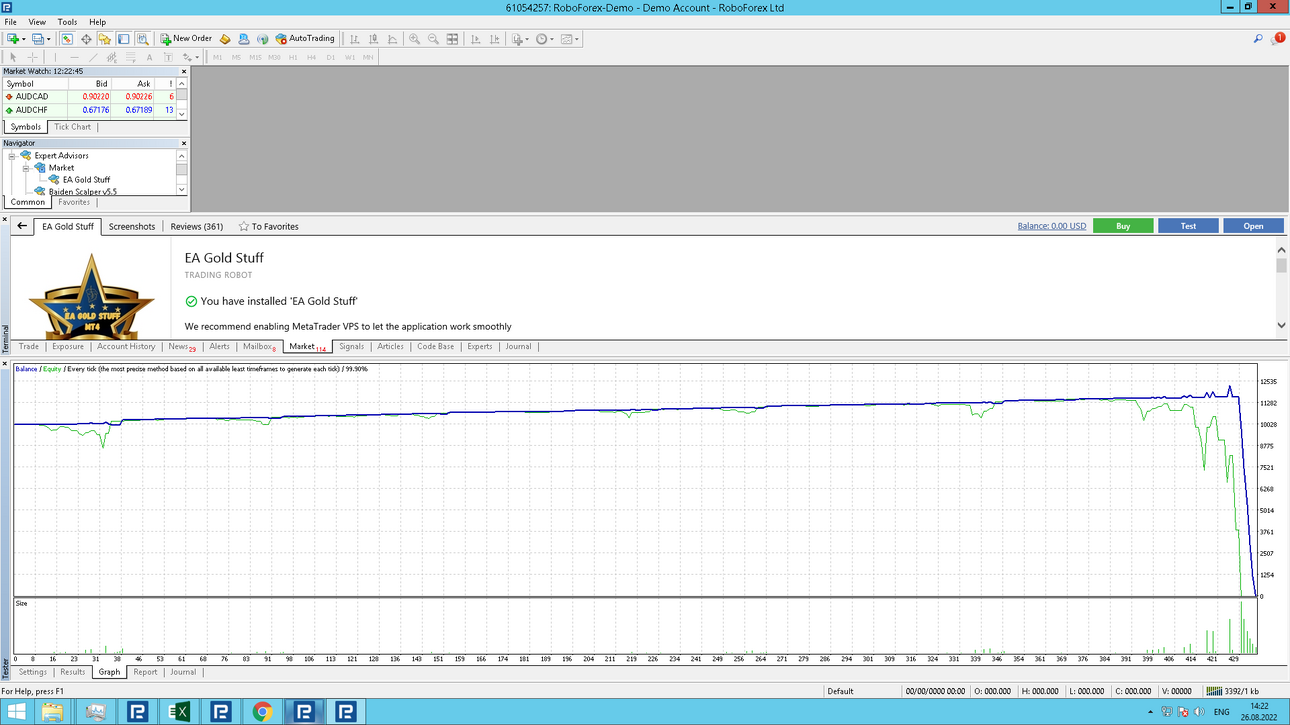
Task: Open the new chart dropdown arrow
Action: pos(24,40)
